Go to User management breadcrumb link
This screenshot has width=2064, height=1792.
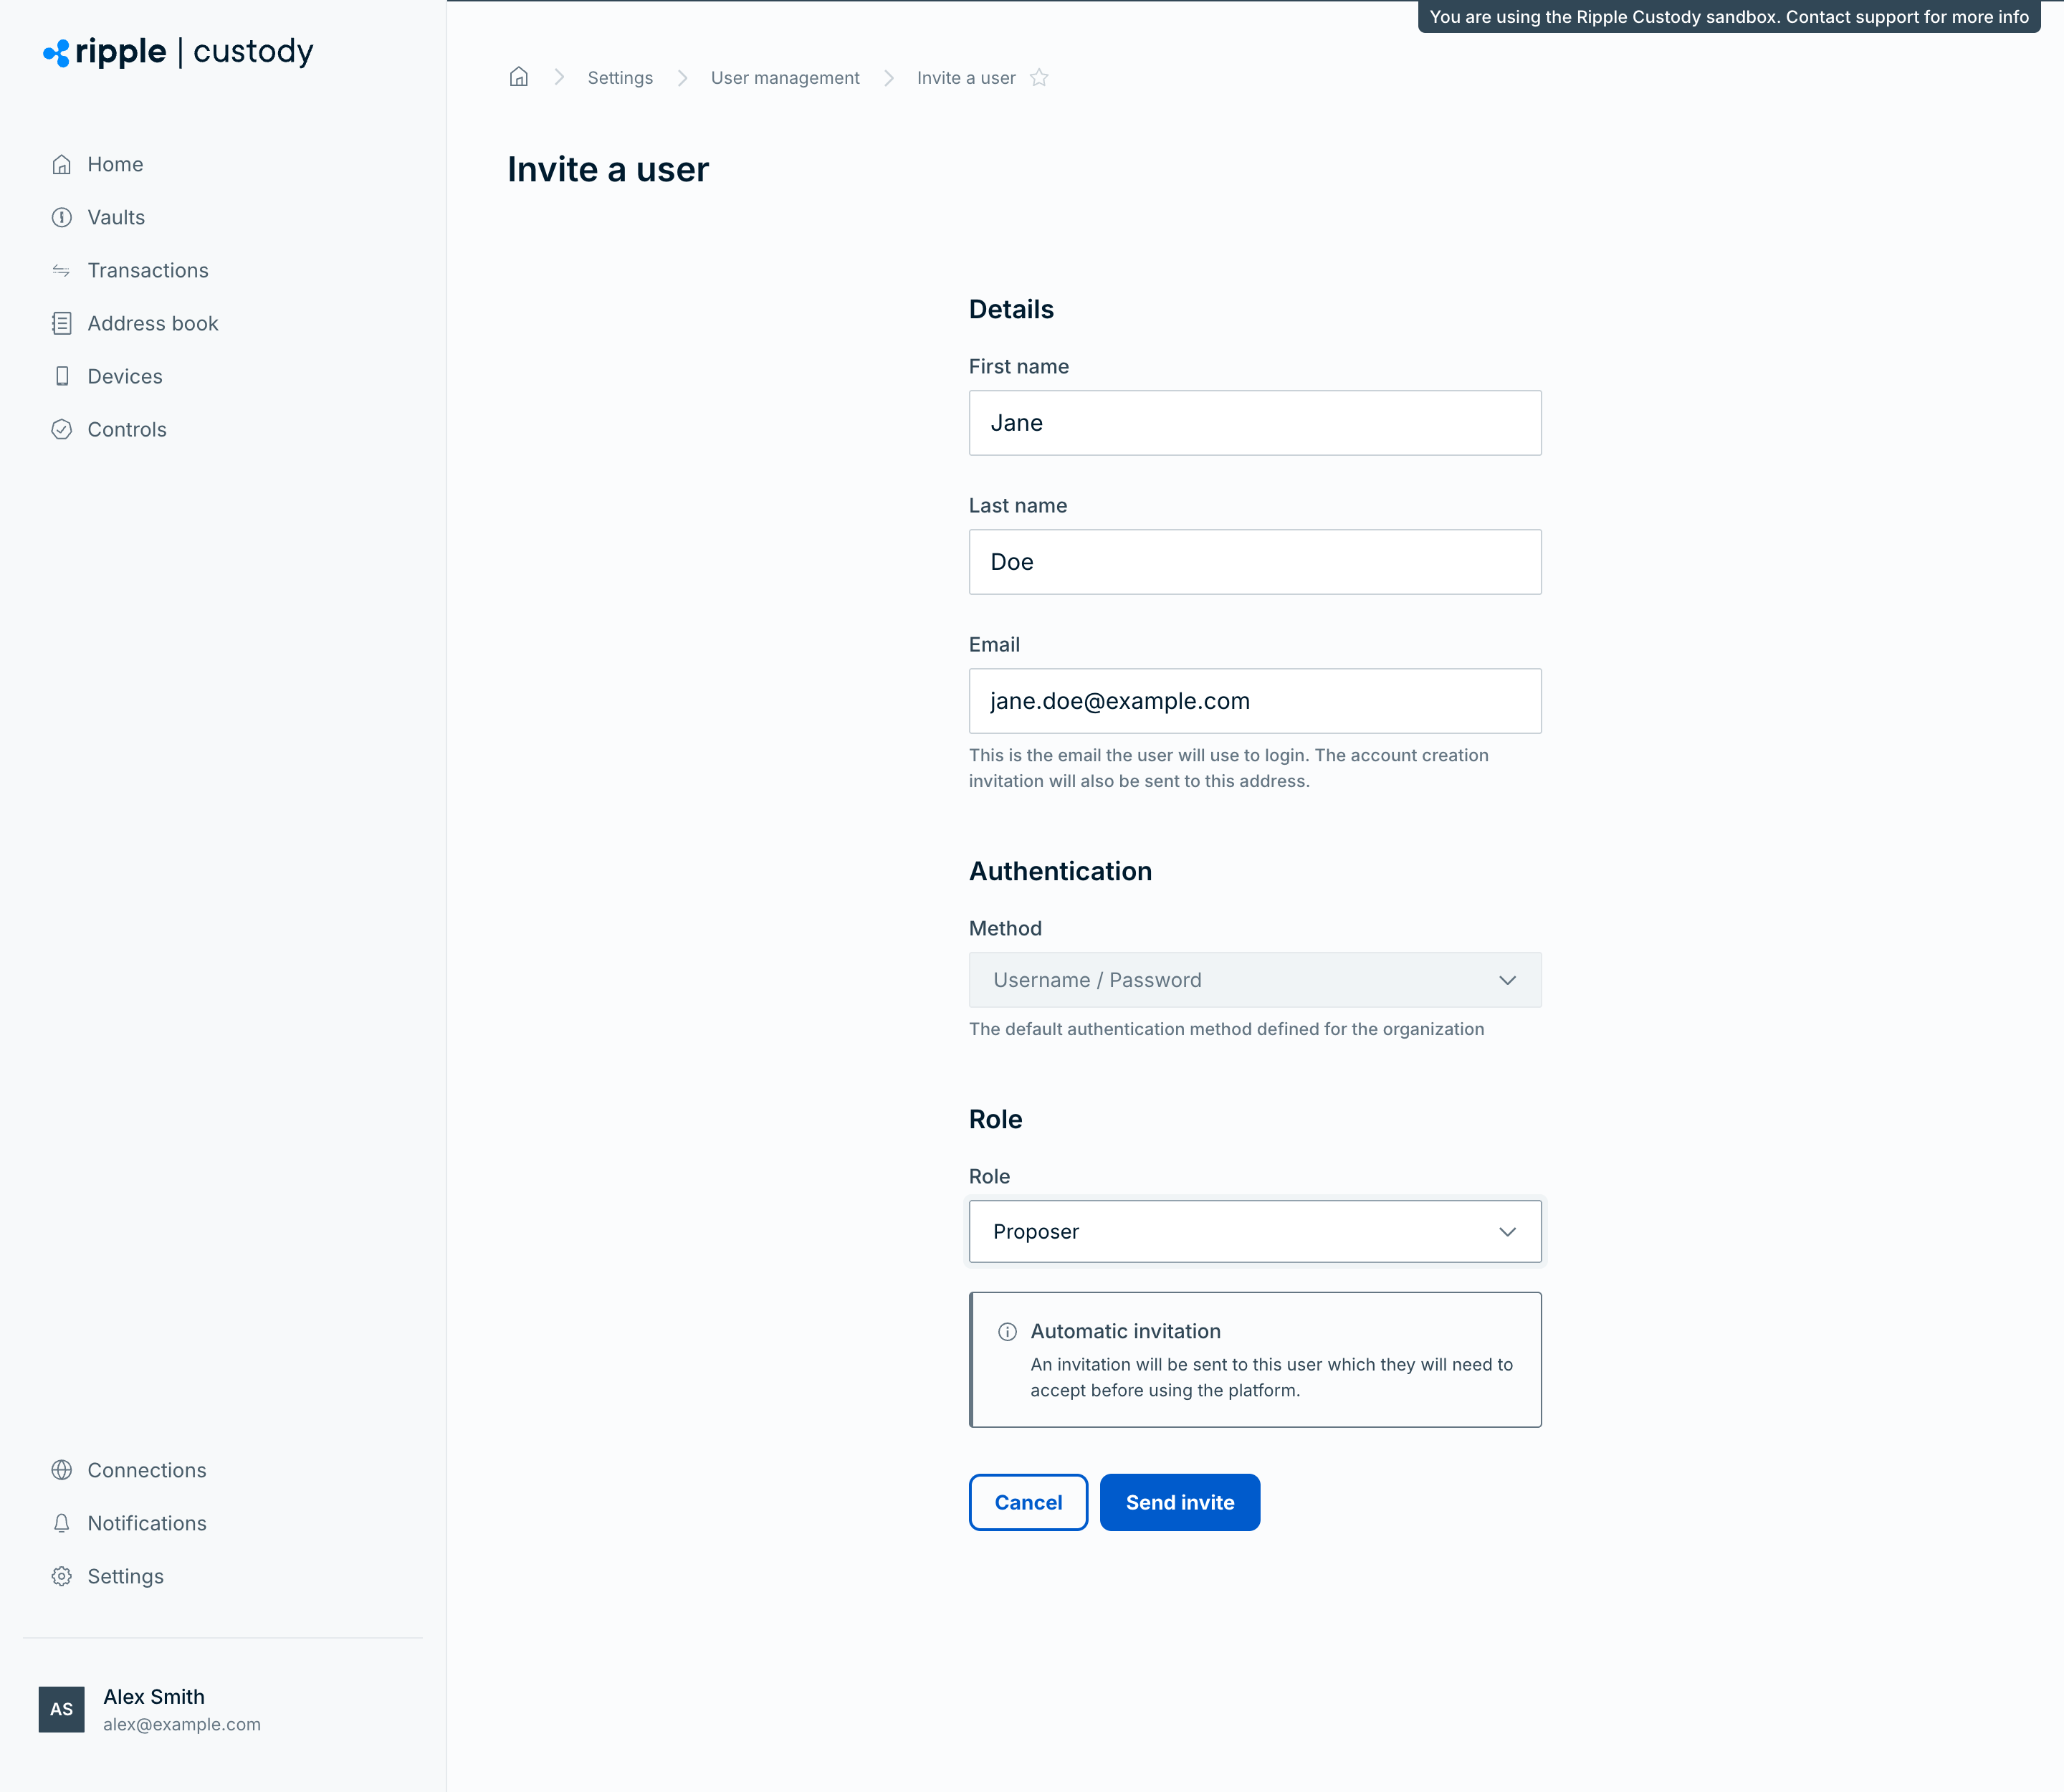click(785, 78)
